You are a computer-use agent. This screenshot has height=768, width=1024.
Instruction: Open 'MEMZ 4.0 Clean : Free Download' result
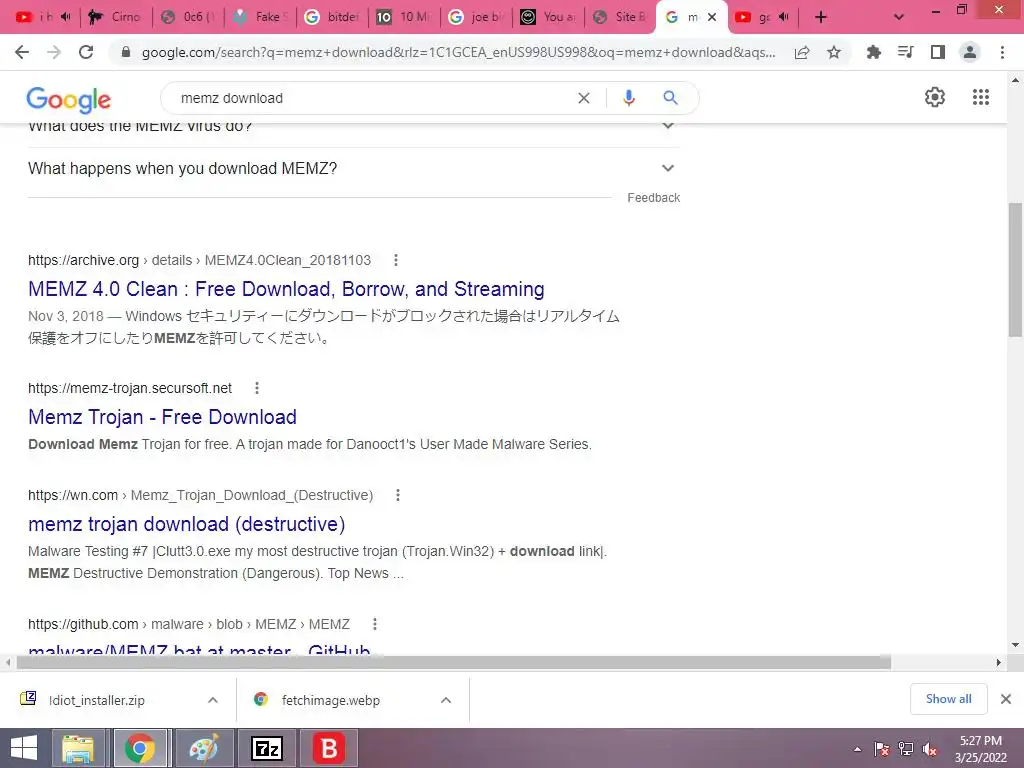click(x=286, y=289)
